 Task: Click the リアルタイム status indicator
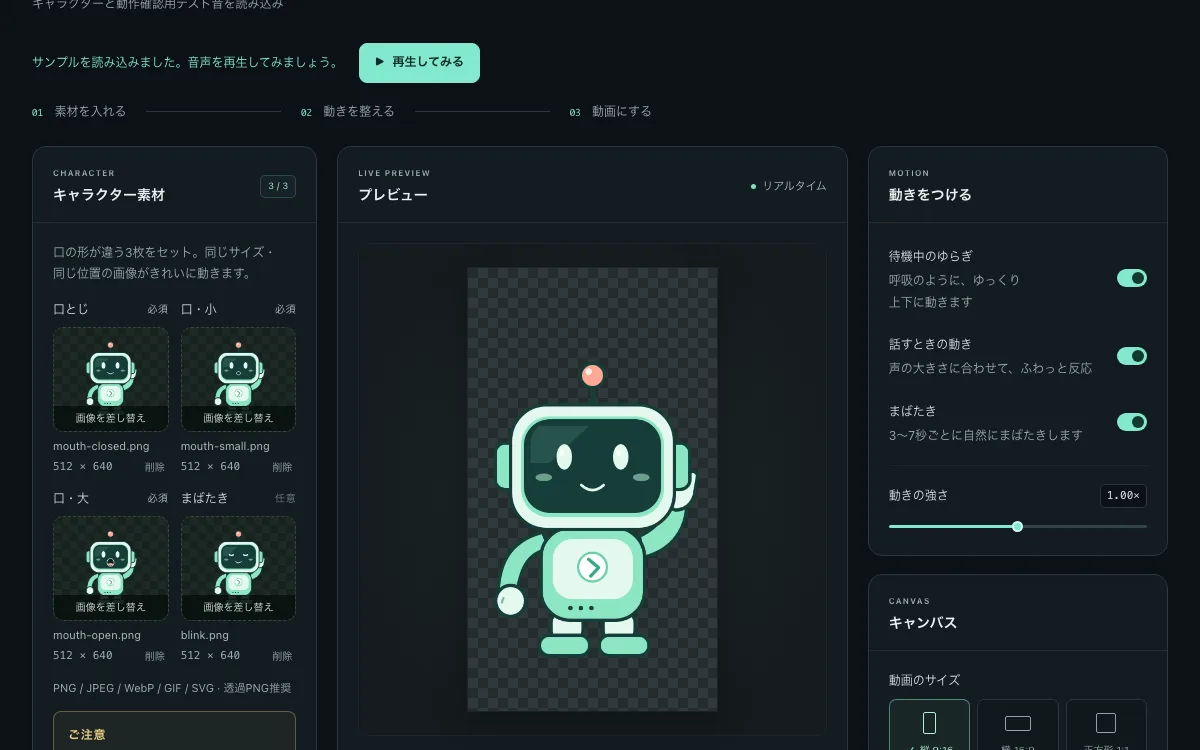click(789, 186)
